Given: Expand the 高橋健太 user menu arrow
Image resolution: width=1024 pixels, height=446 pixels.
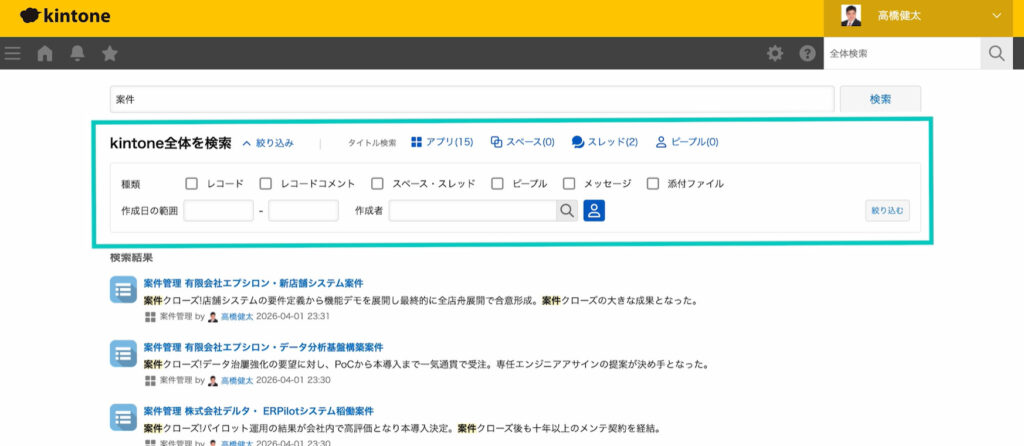Looking at the screenshot, I should (997, 16).
